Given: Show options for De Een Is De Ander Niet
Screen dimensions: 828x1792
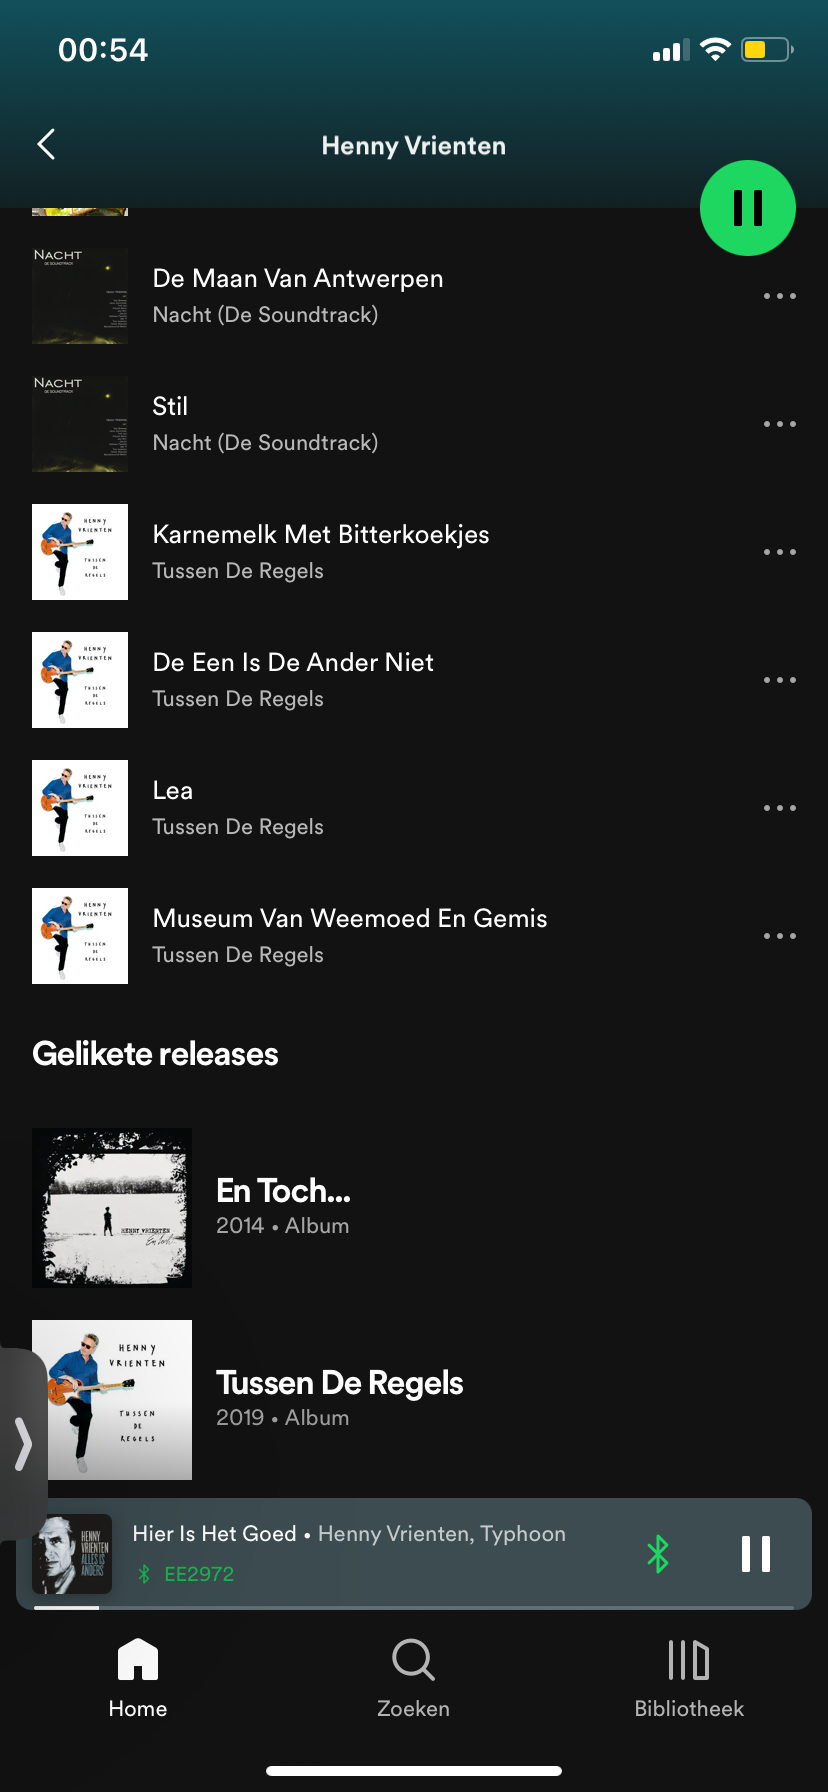Looking at the screenshot, I should point(780,680).
